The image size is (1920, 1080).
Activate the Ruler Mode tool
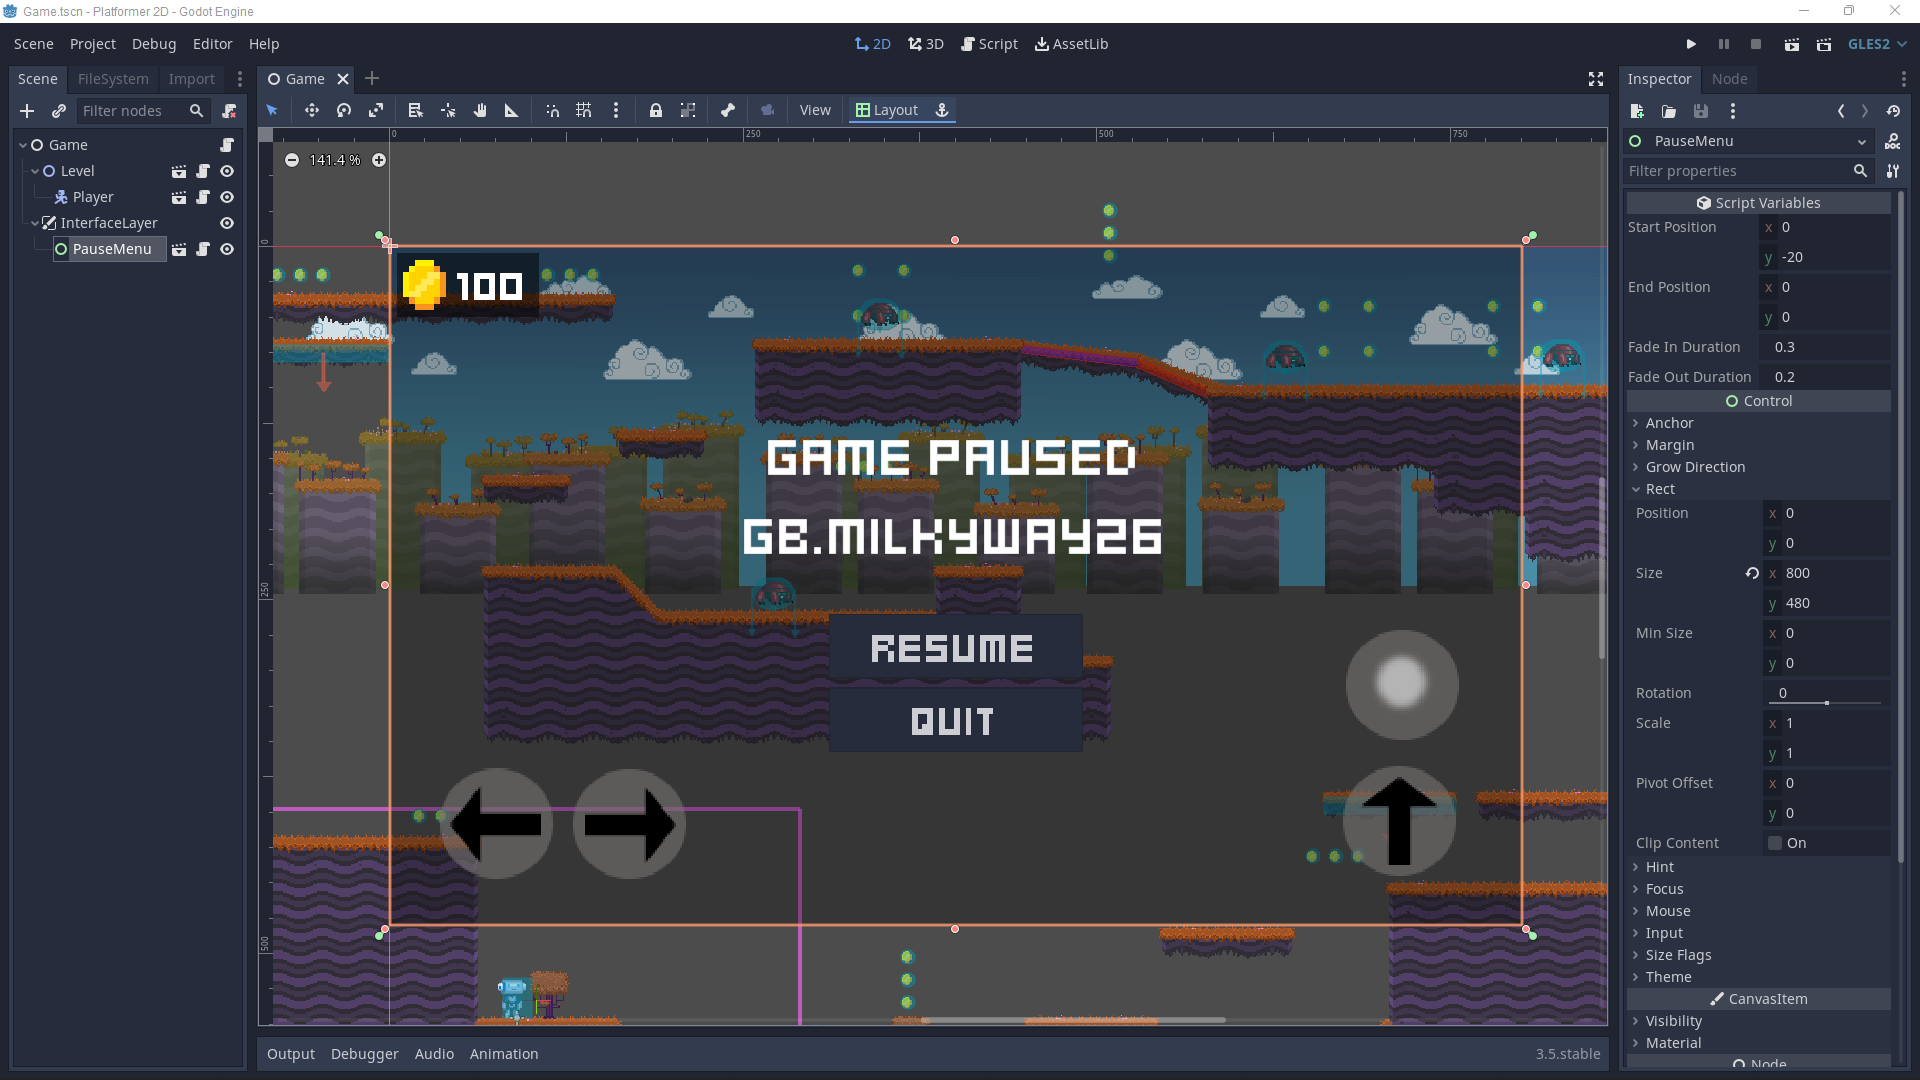[x=512, y=111]
